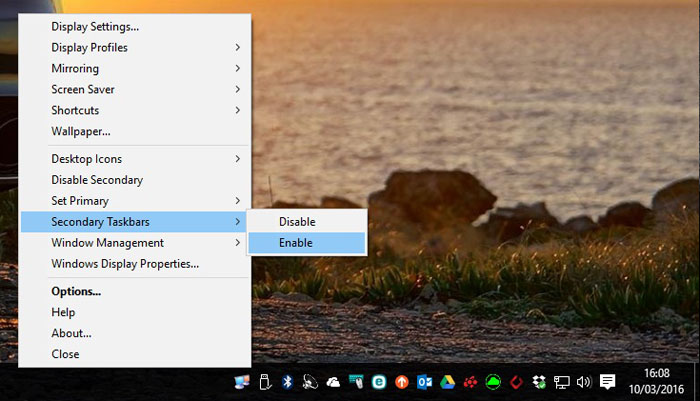Open the Desktop Icons submenu
The image size is (700, 401).
point(134,159)
